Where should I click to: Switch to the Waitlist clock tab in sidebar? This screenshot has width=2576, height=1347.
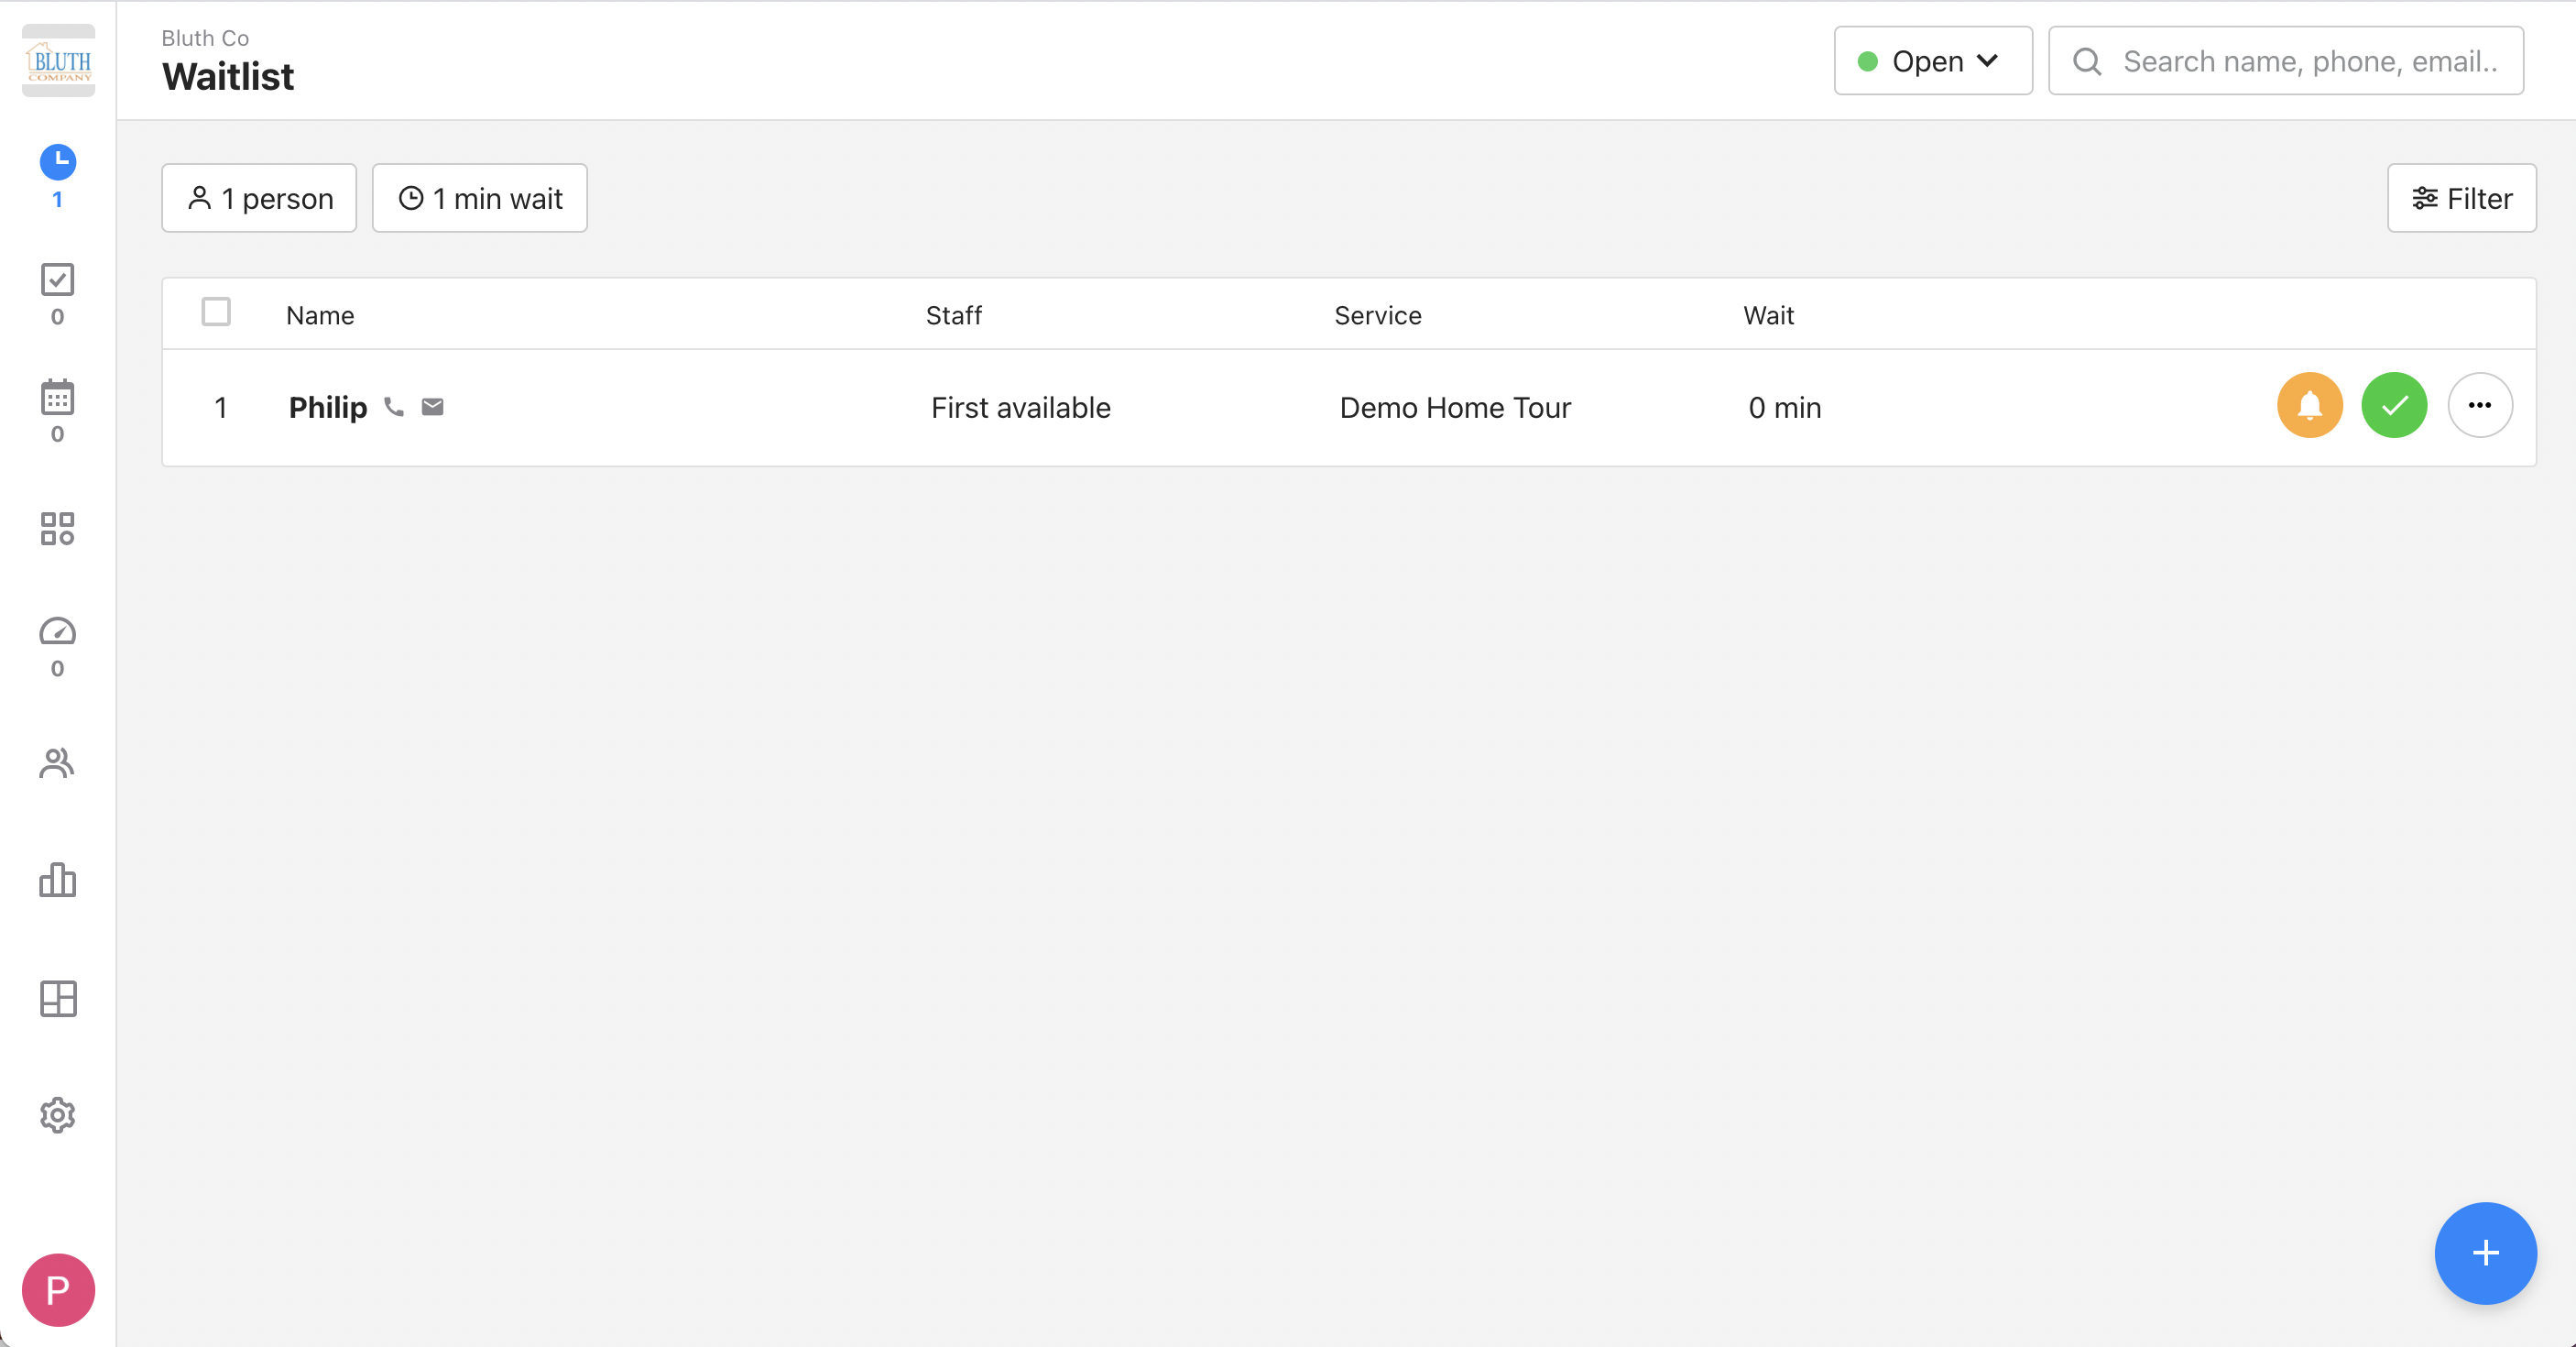[58, 162]
